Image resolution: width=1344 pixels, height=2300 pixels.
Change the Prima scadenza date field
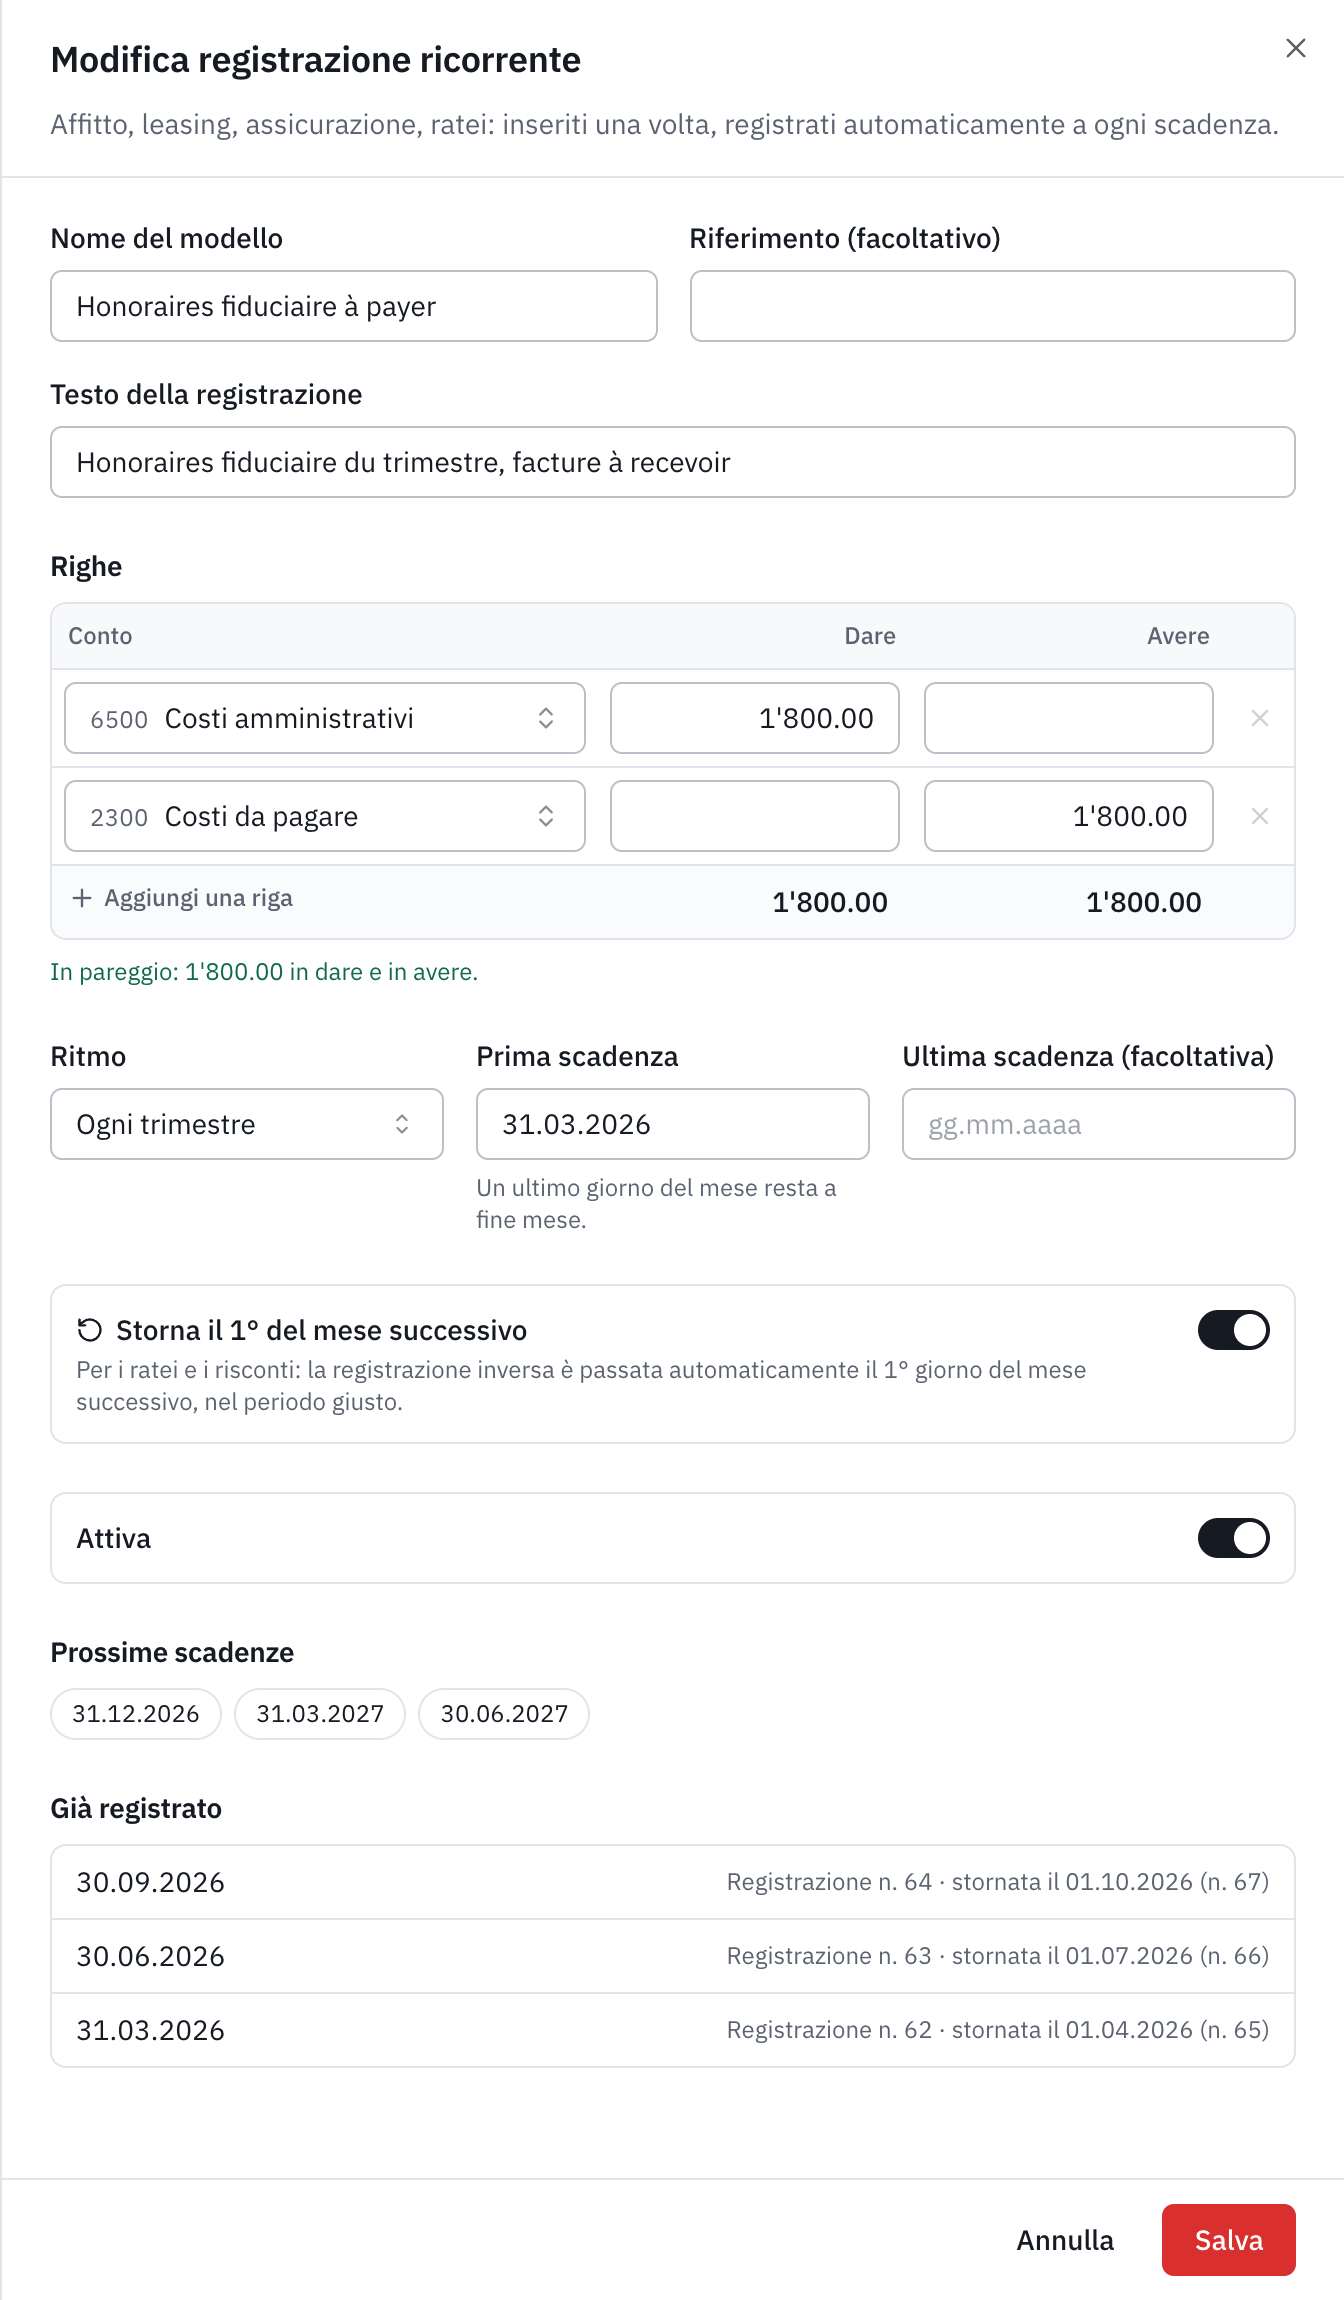tap(673, 1124)
